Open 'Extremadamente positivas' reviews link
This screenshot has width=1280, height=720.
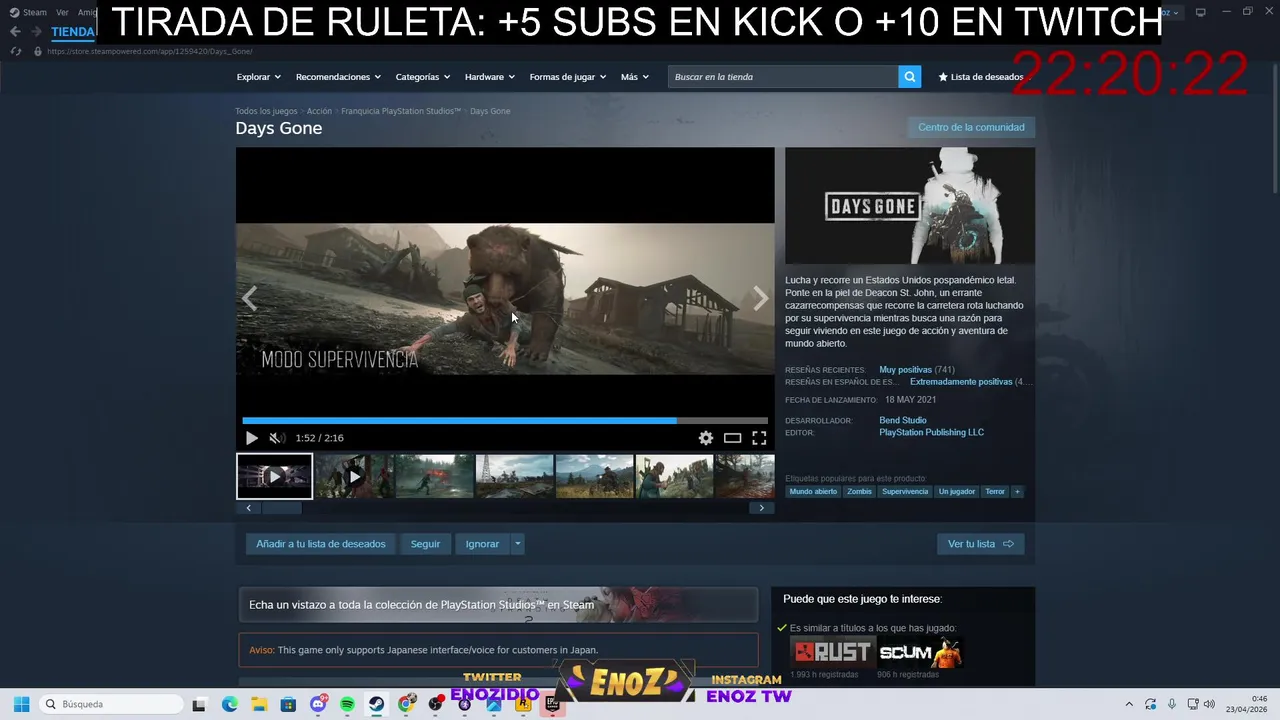pyautogui.click(x=961, y=382)
